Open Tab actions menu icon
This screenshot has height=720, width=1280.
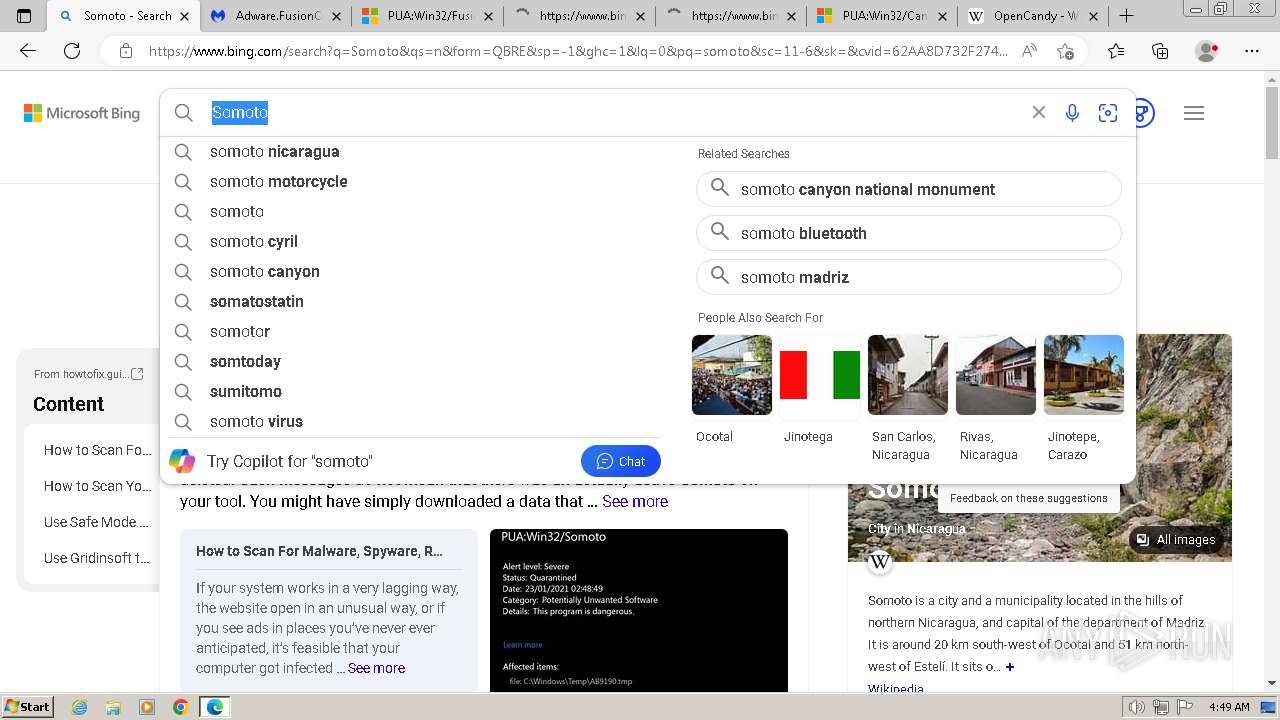click(x=24, y=16)
